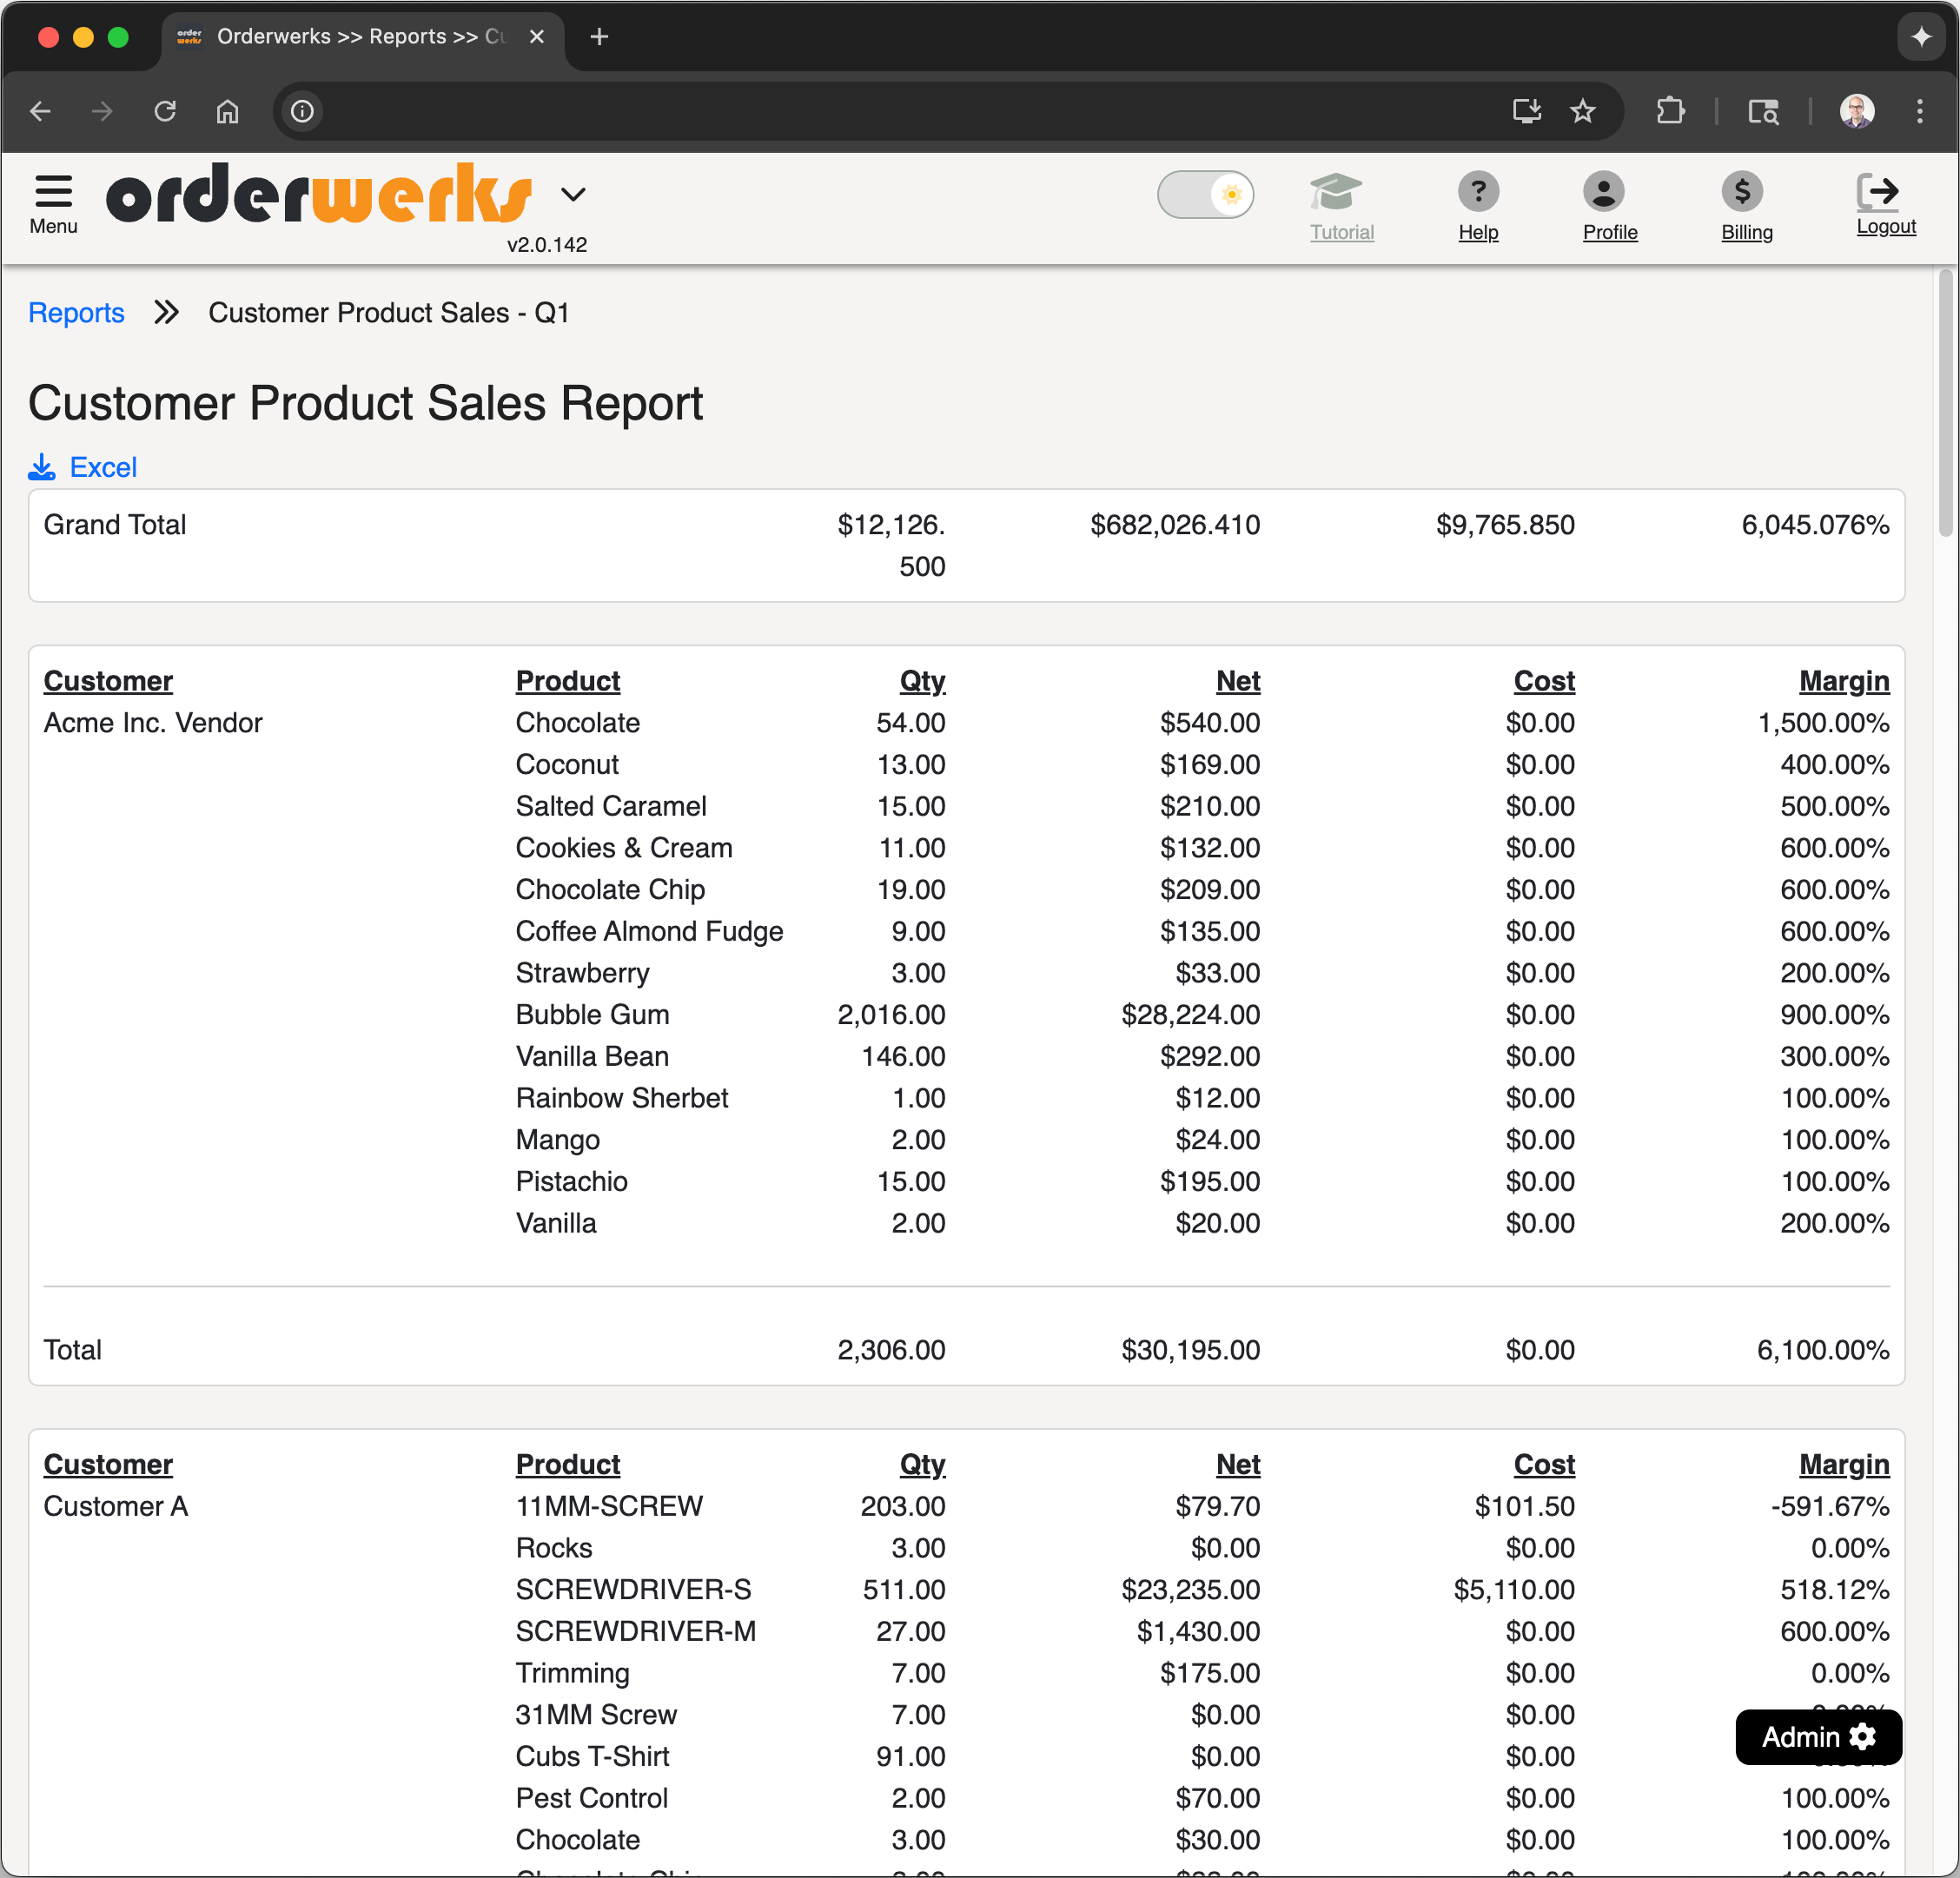Open the Tutorial page via graduation cap icon
1960x1878 pixels.
1340,192
